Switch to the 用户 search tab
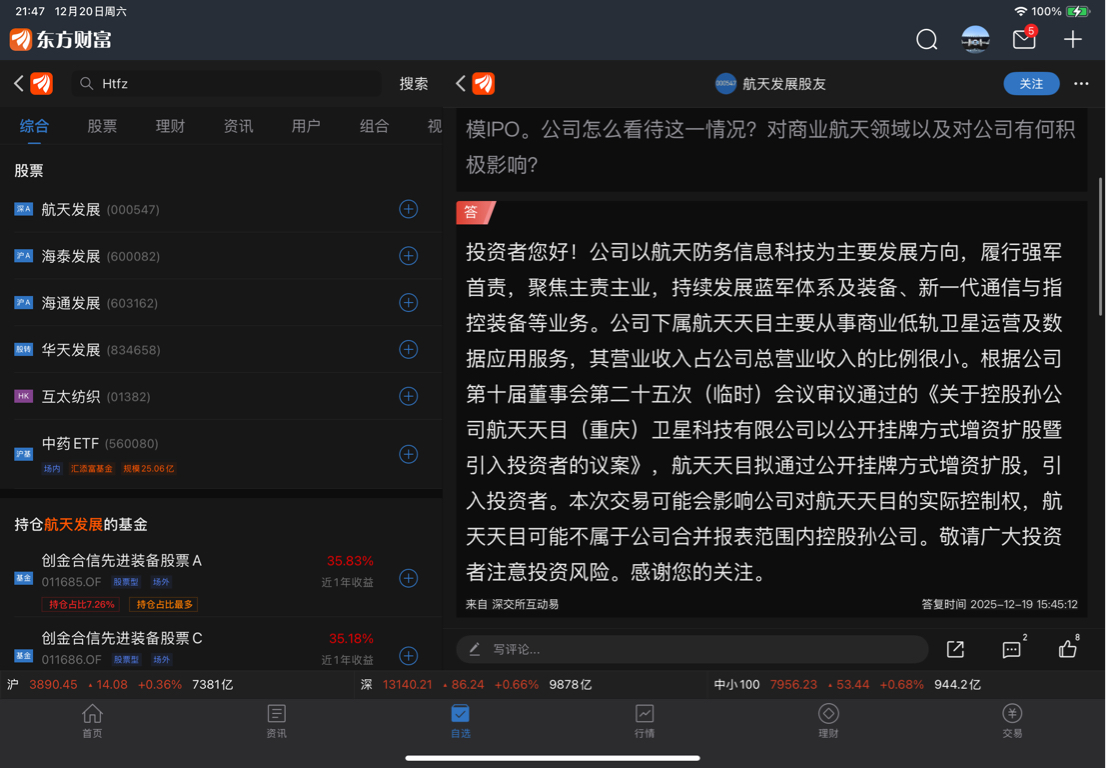The image size is (1106, 768). [305, 126]
